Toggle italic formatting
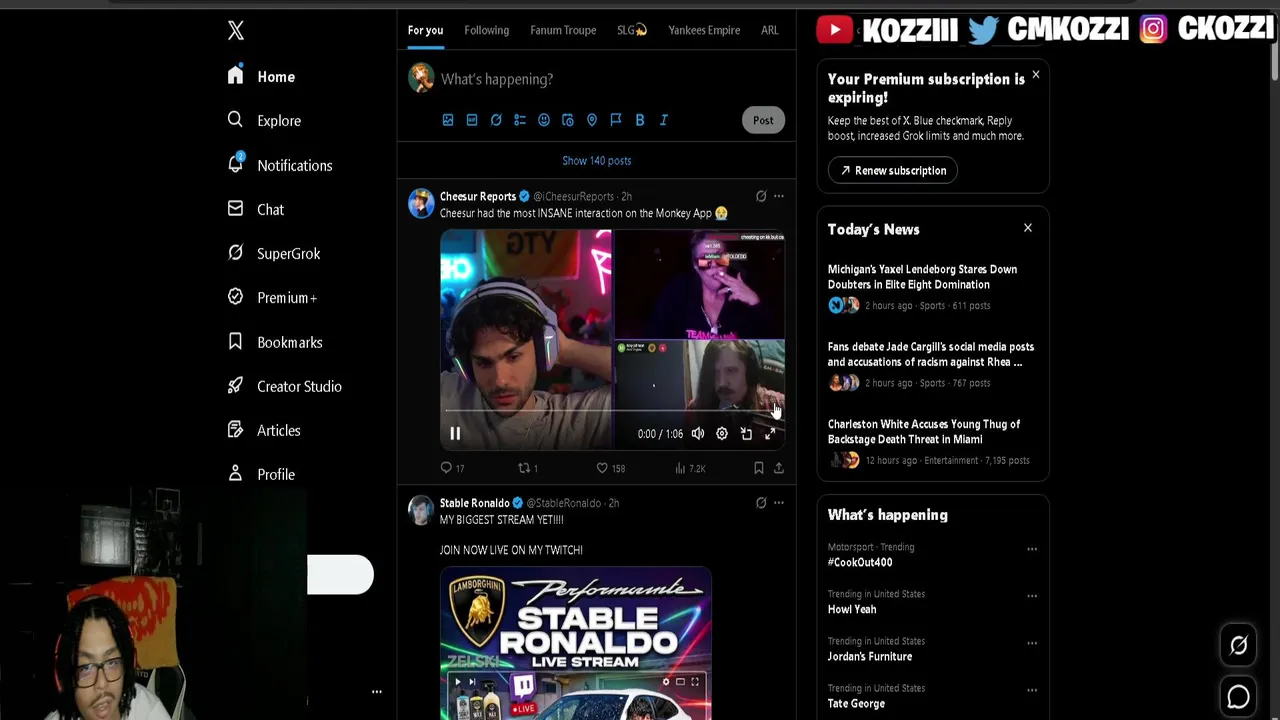 point(664,120)
